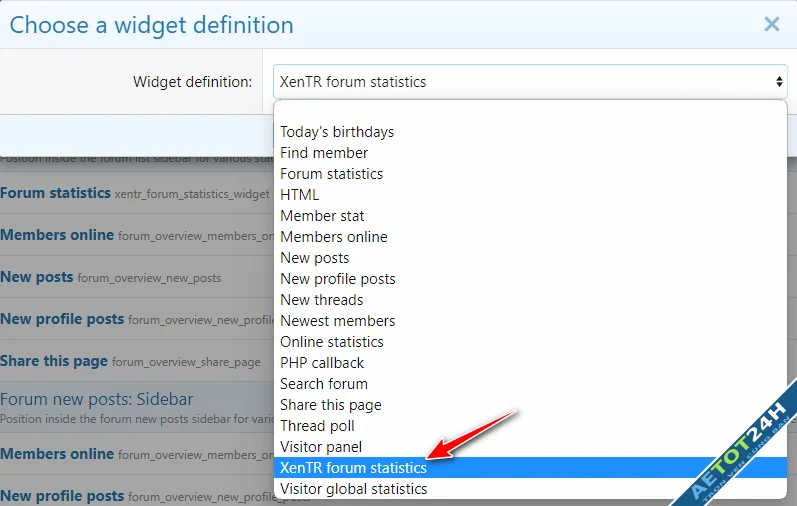Click Forum new posts: Sidebar heading
This screenshot has width=797, height=506.
click(96, 399)
